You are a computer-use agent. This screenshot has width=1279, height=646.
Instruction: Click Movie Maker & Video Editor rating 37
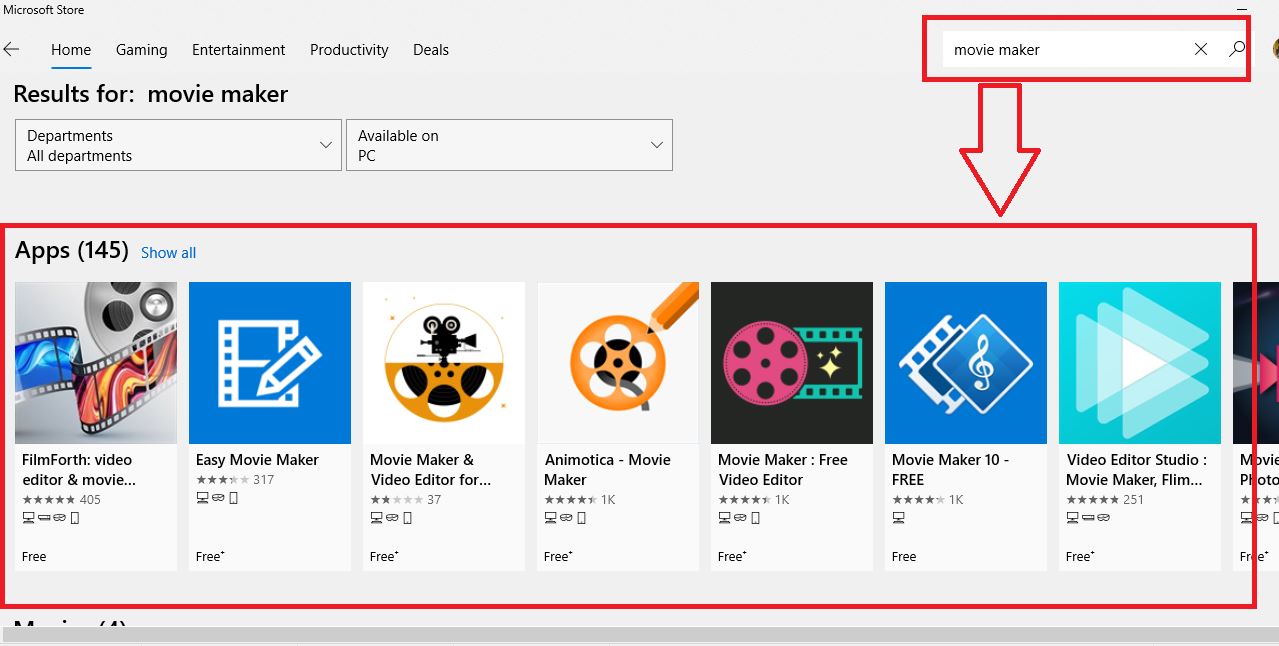(x=405, y=500)
